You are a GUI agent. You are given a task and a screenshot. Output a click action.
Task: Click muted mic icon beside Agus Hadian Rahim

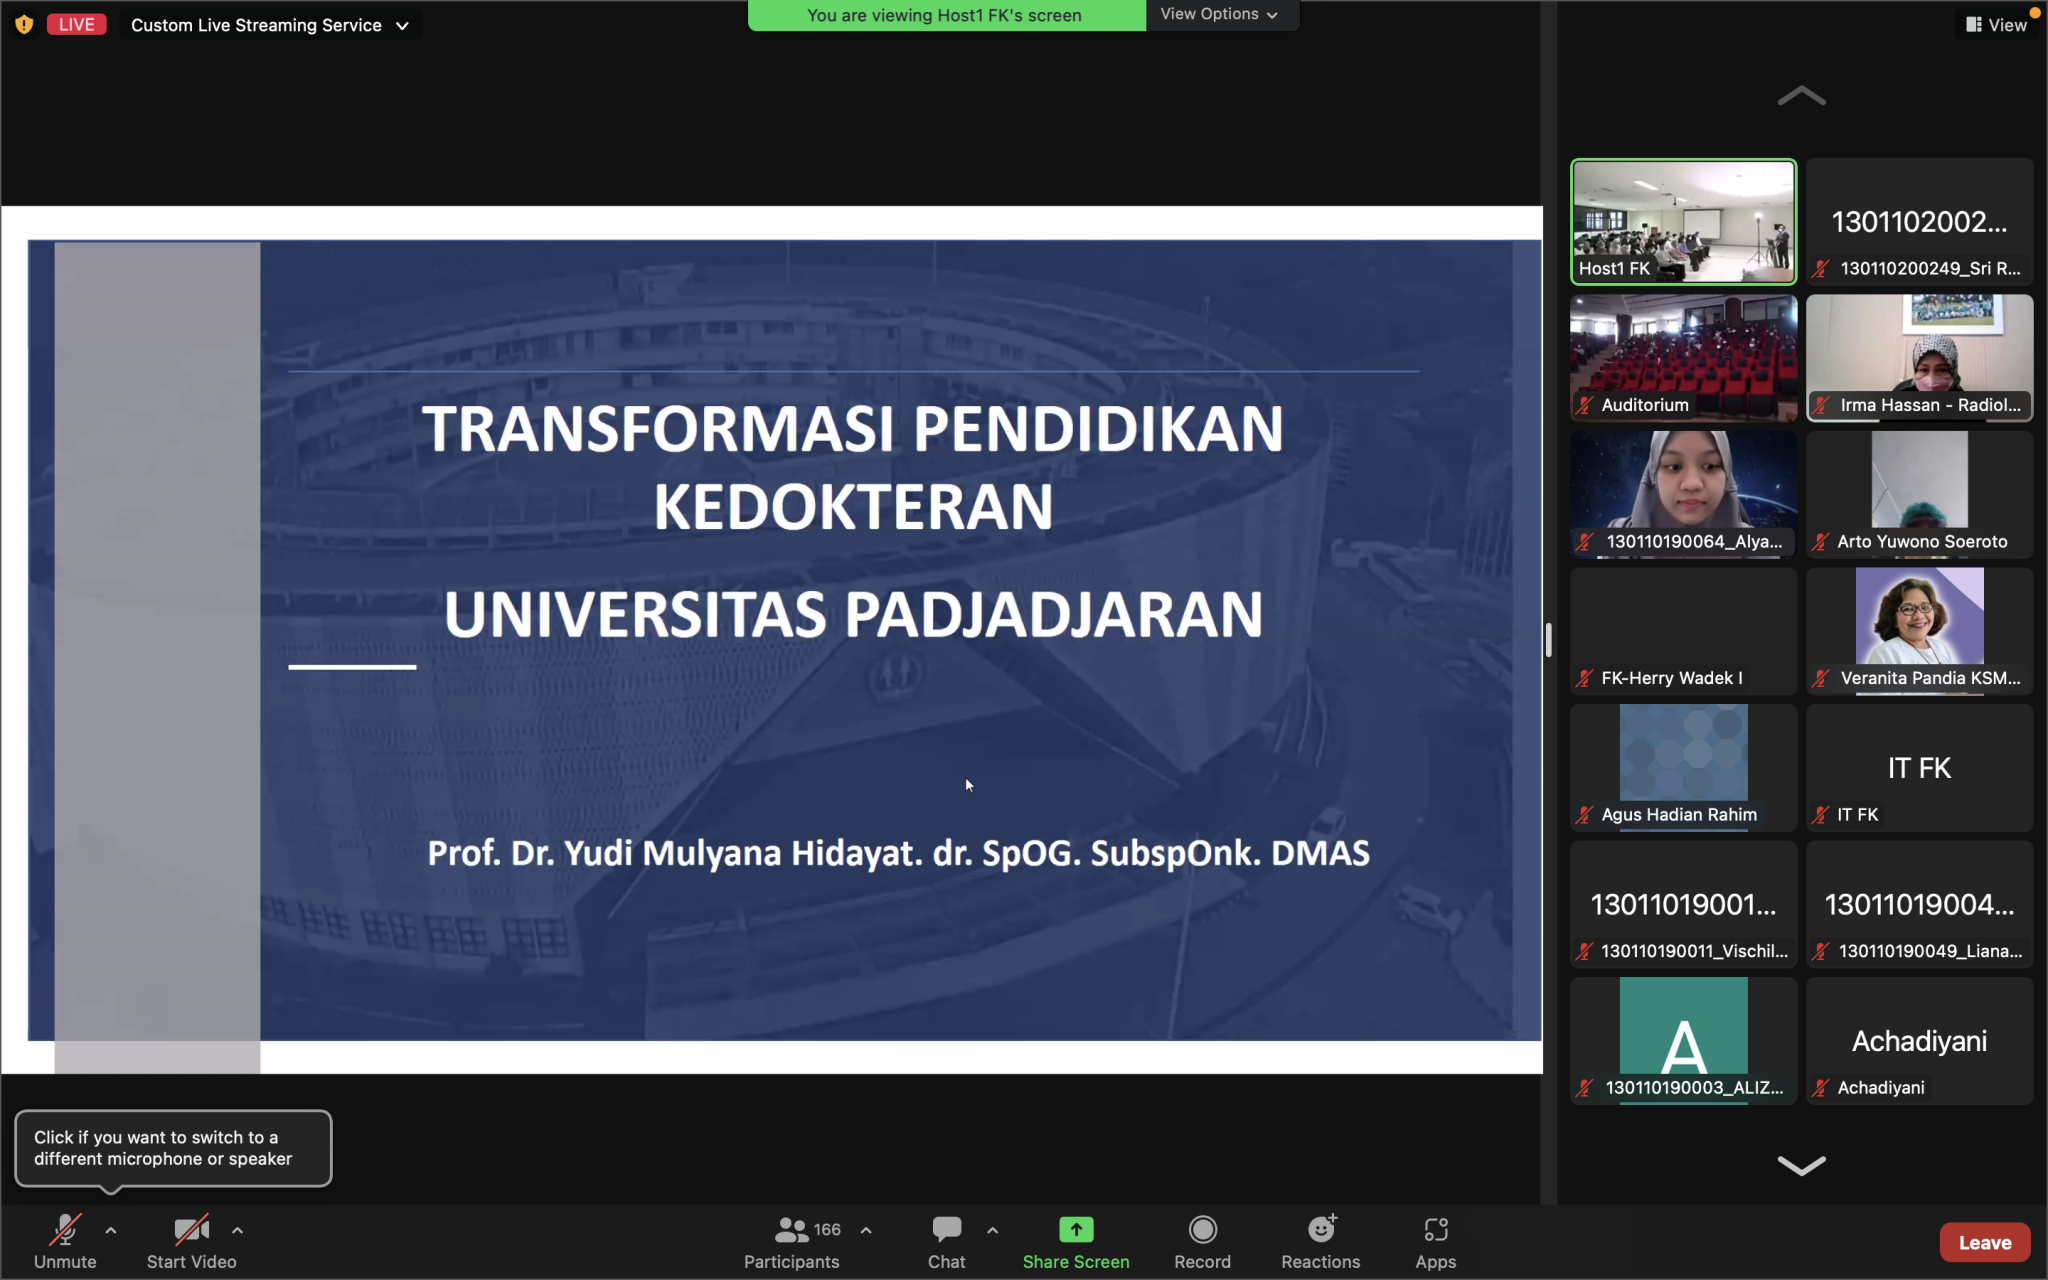1584,815
